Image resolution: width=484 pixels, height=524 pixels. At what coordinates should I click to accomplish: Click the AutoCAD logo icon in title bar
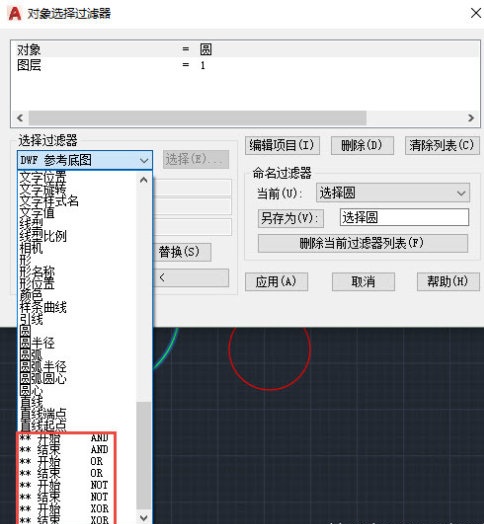click(x=14, y=13)
